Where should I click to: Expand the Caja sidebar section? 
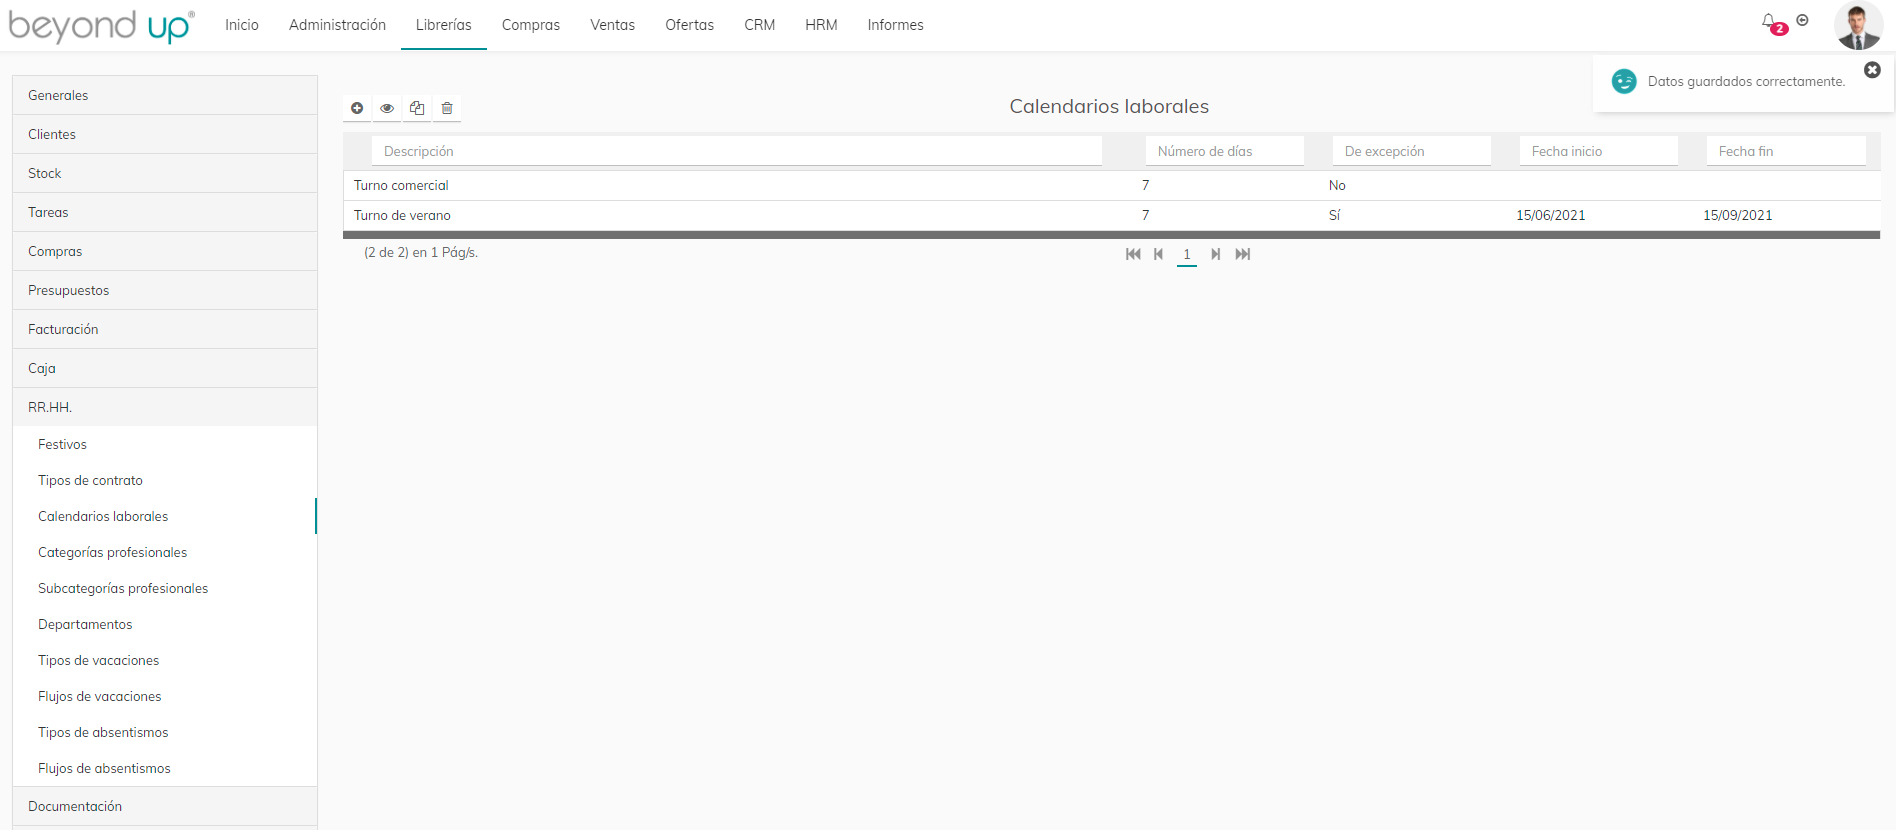(165, 368)
